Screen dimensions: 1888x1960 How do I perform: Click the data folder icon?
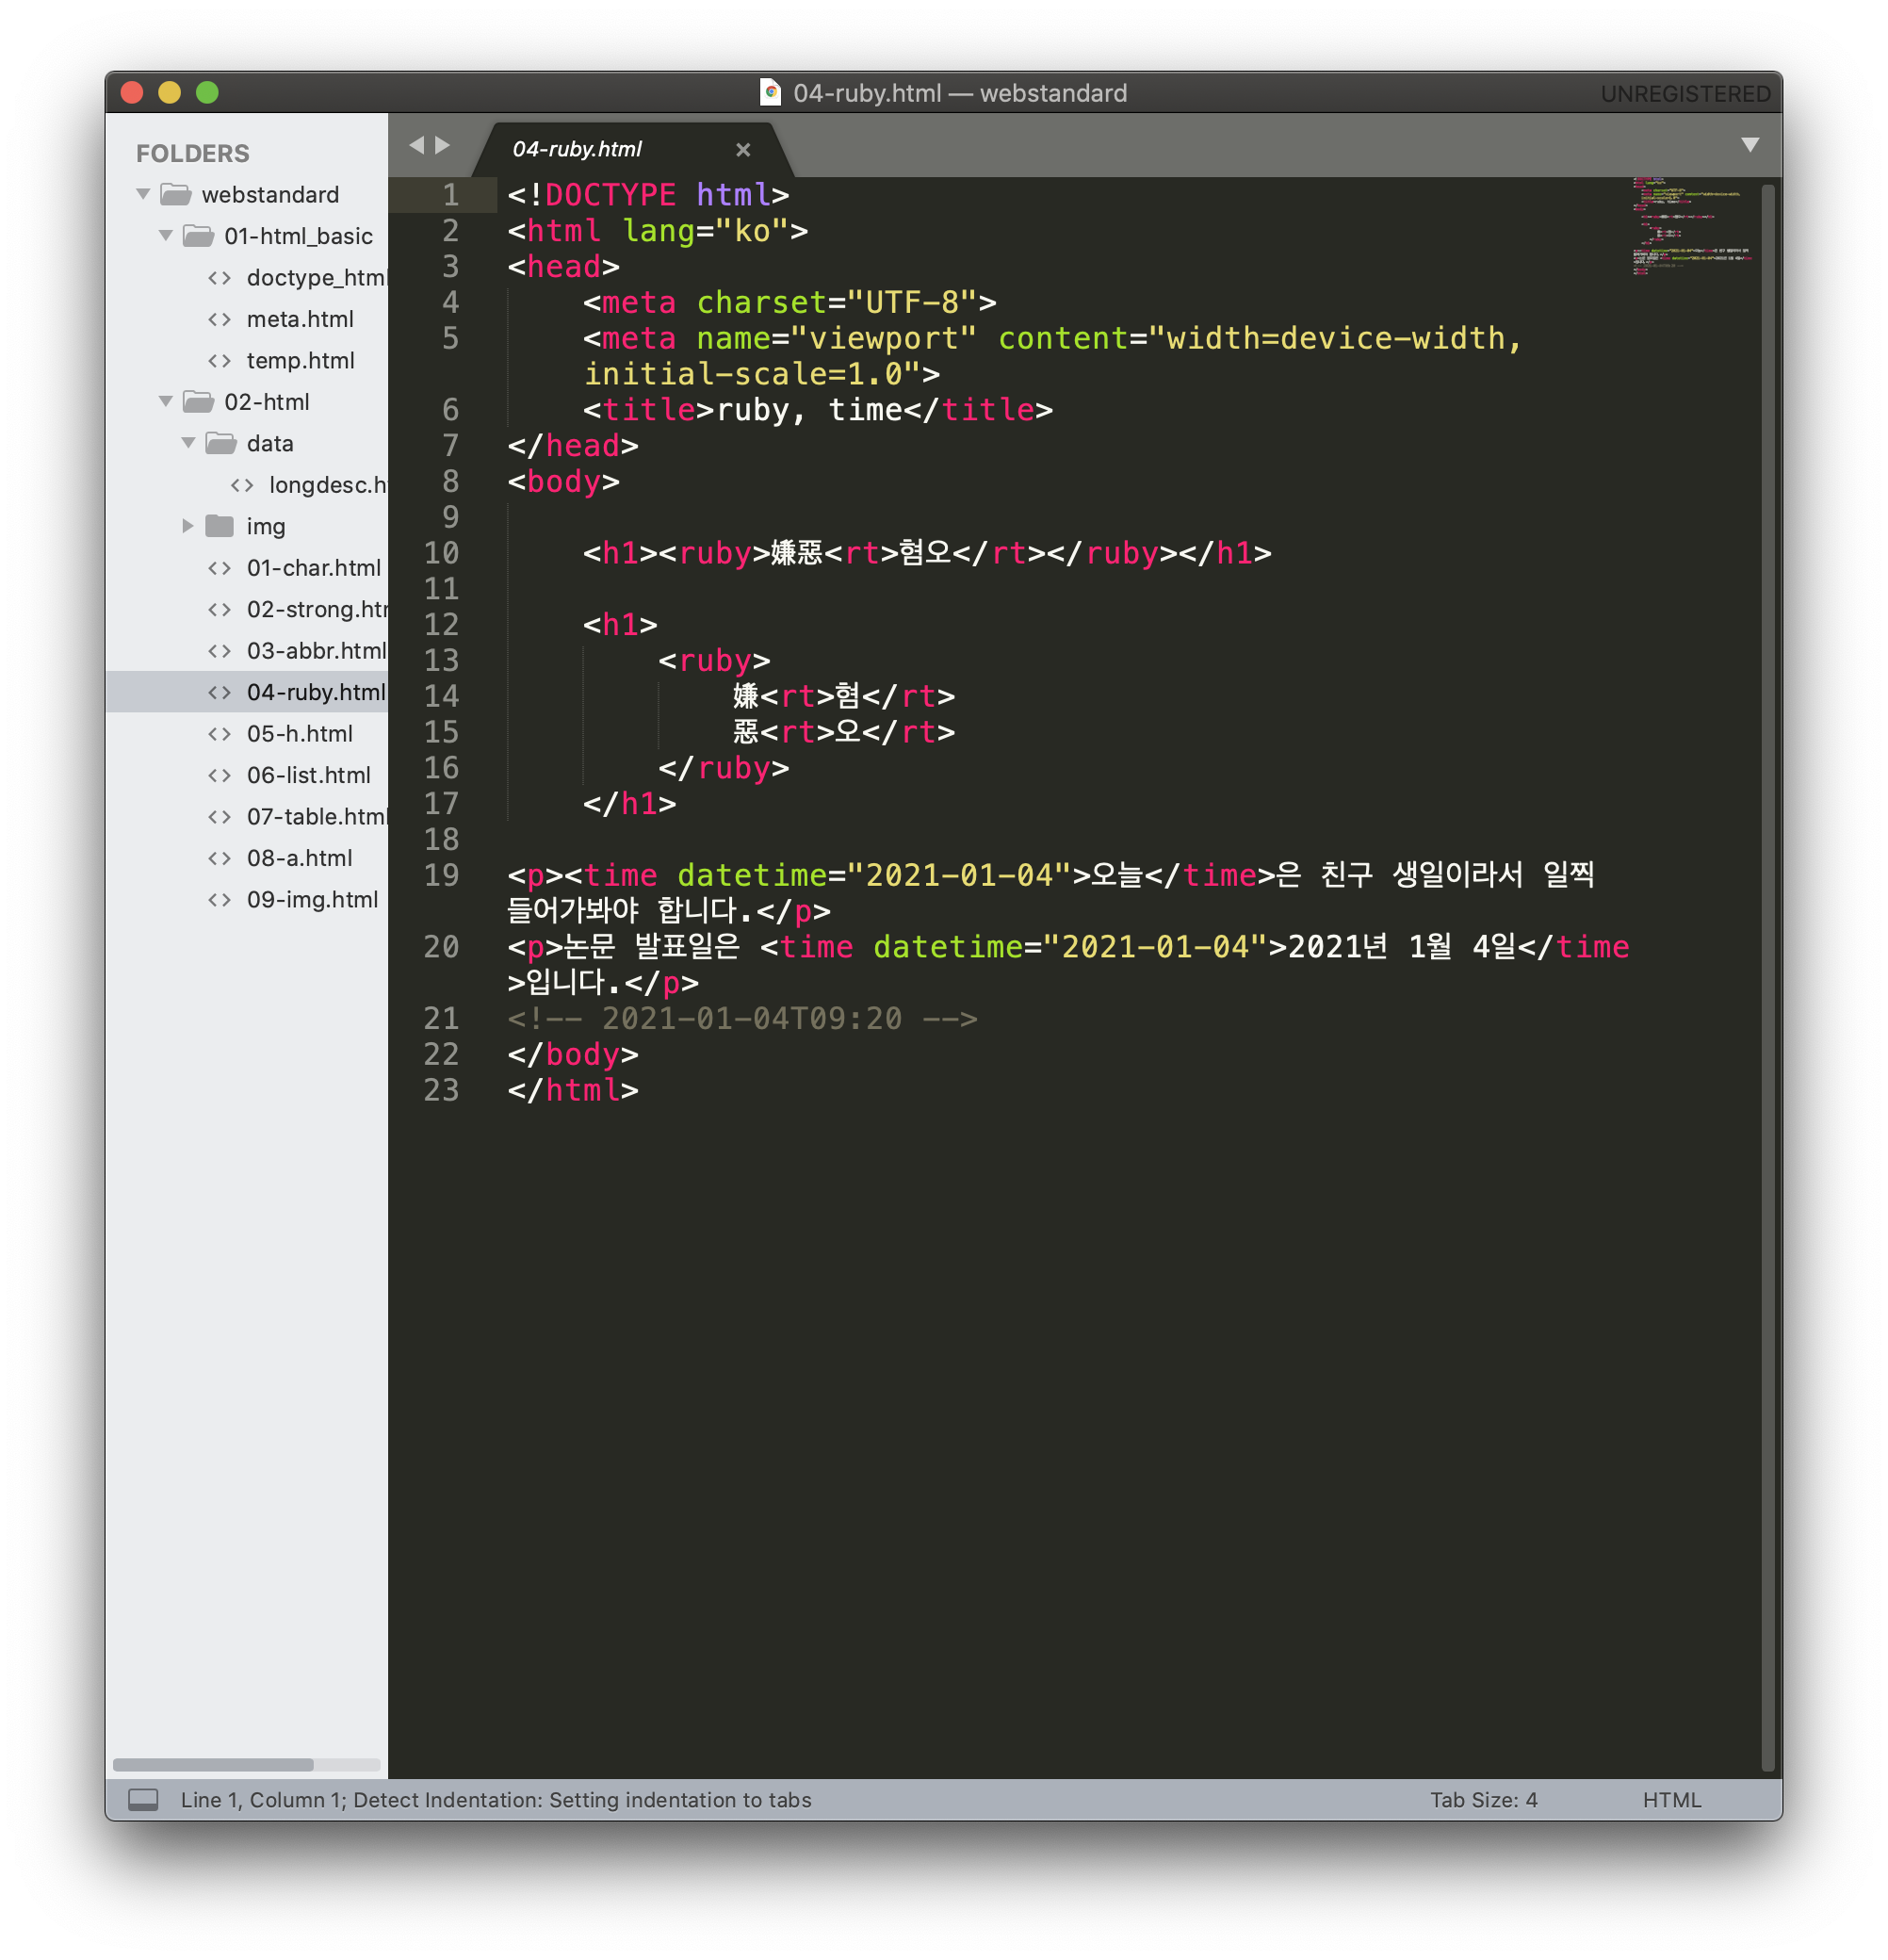click(220, 443)
